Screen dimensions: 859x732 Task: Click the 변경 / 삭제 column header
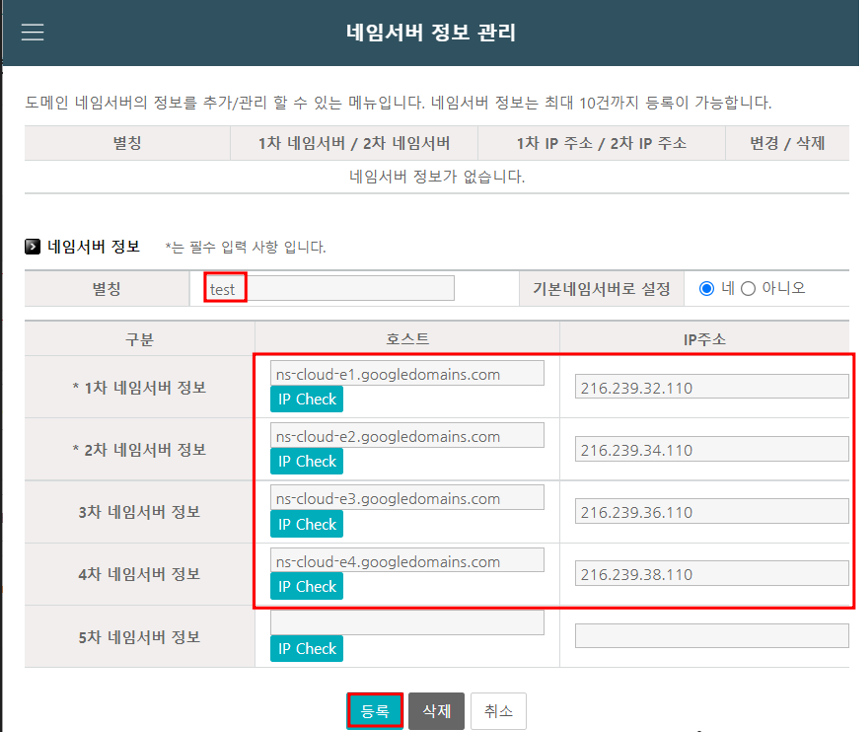pos(787,143)
